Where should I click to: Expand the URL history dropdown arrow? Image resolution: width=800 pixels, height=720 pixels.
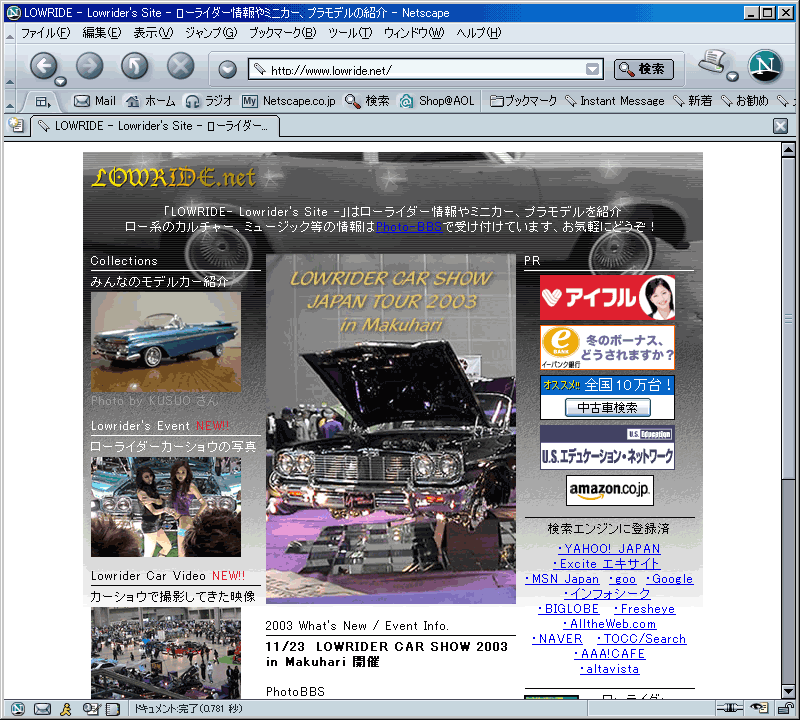point(592,69)
